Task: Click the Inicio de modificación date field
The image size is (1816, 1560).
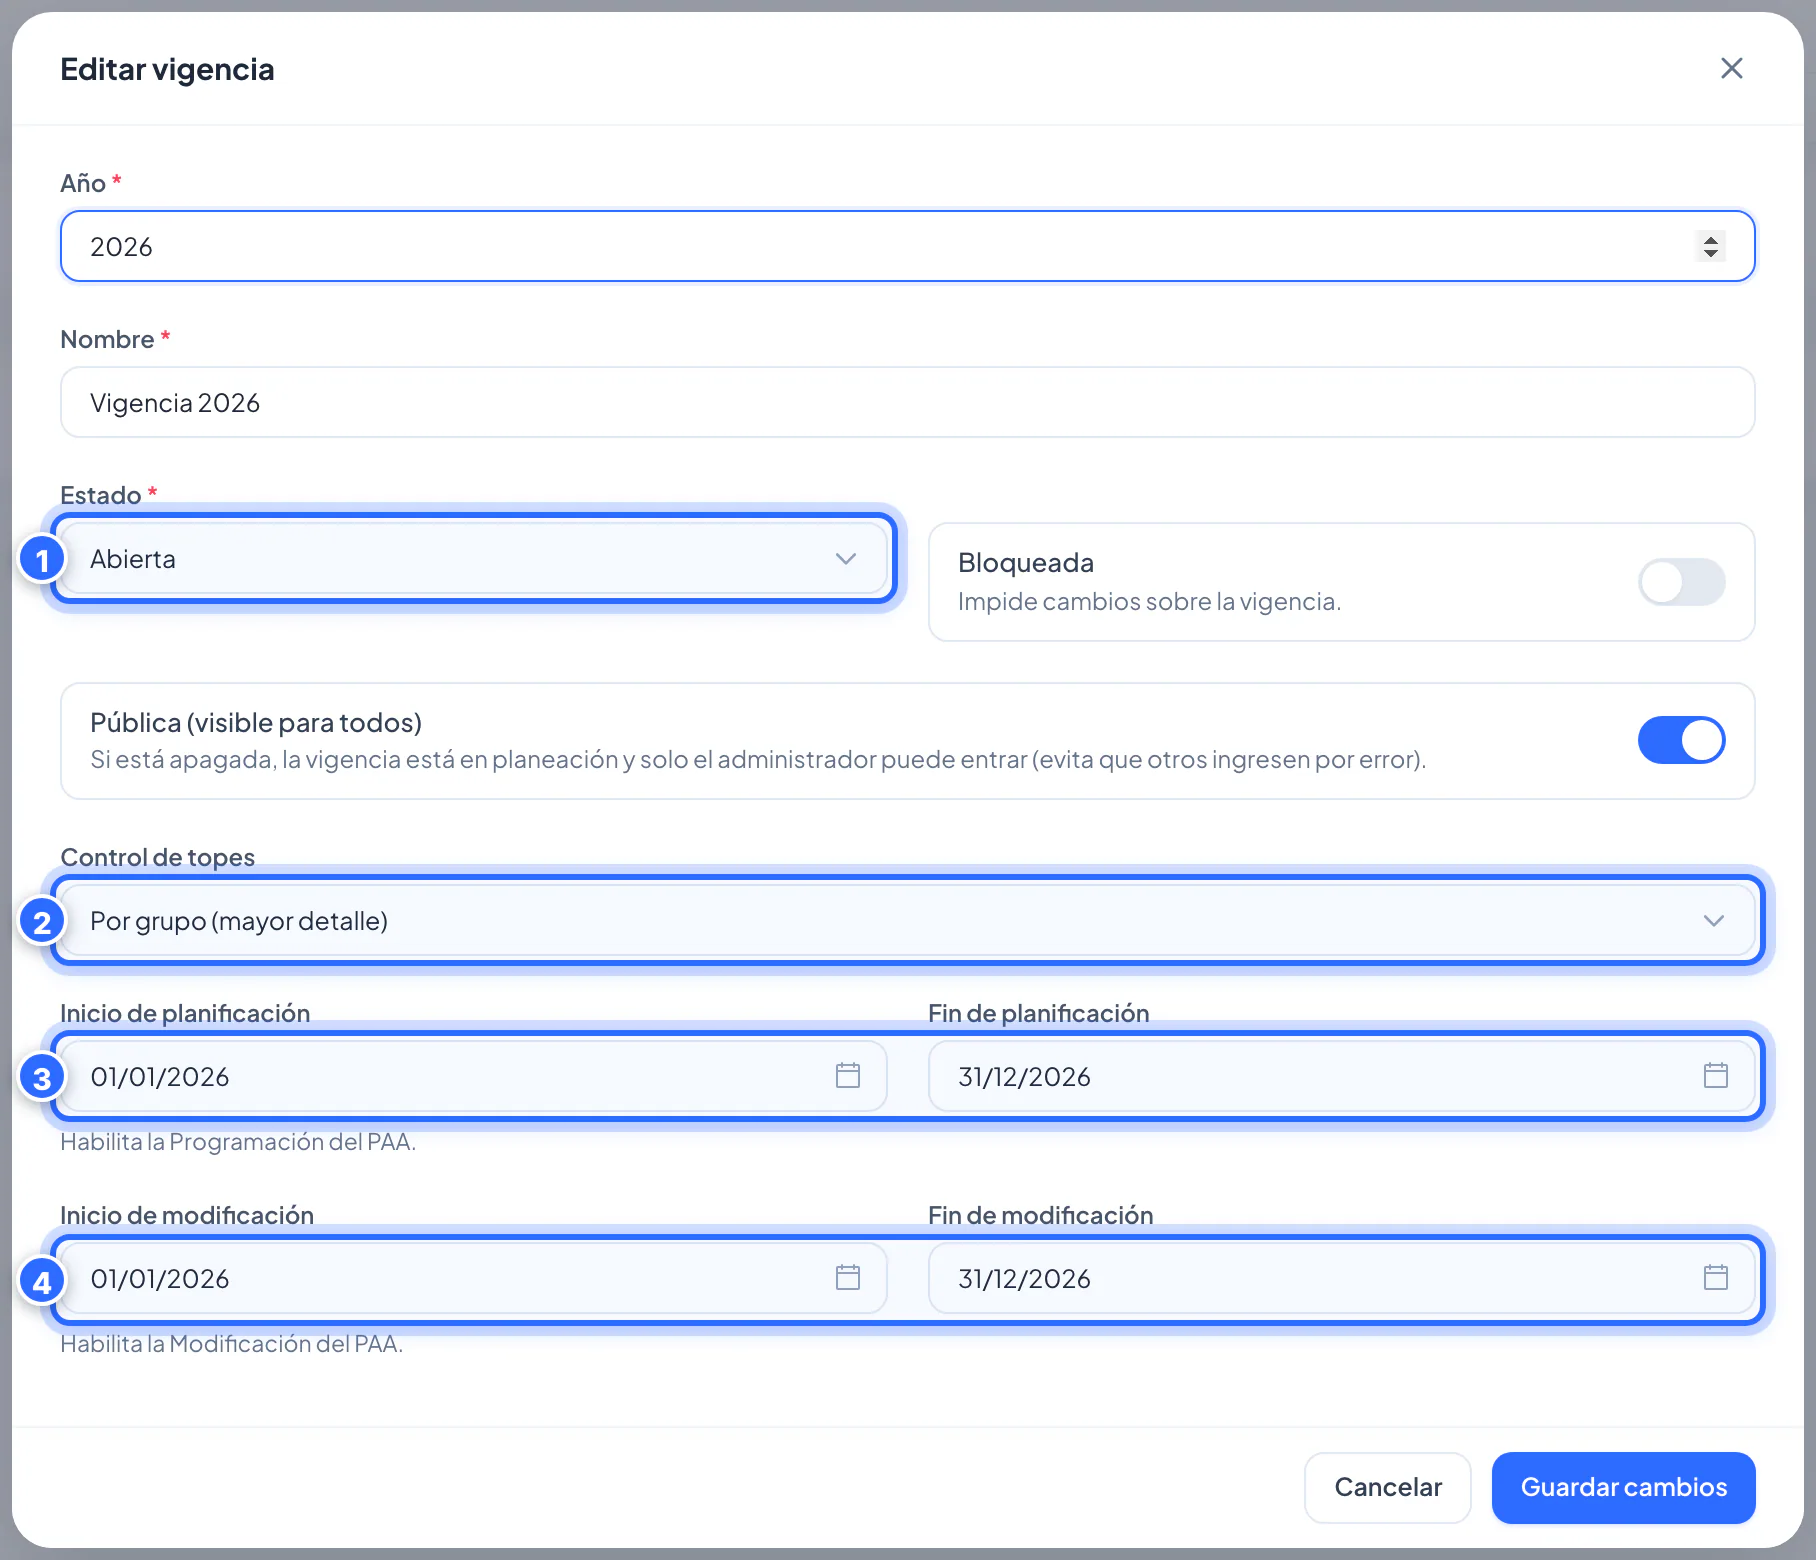Action: [x=474, y=1278]
